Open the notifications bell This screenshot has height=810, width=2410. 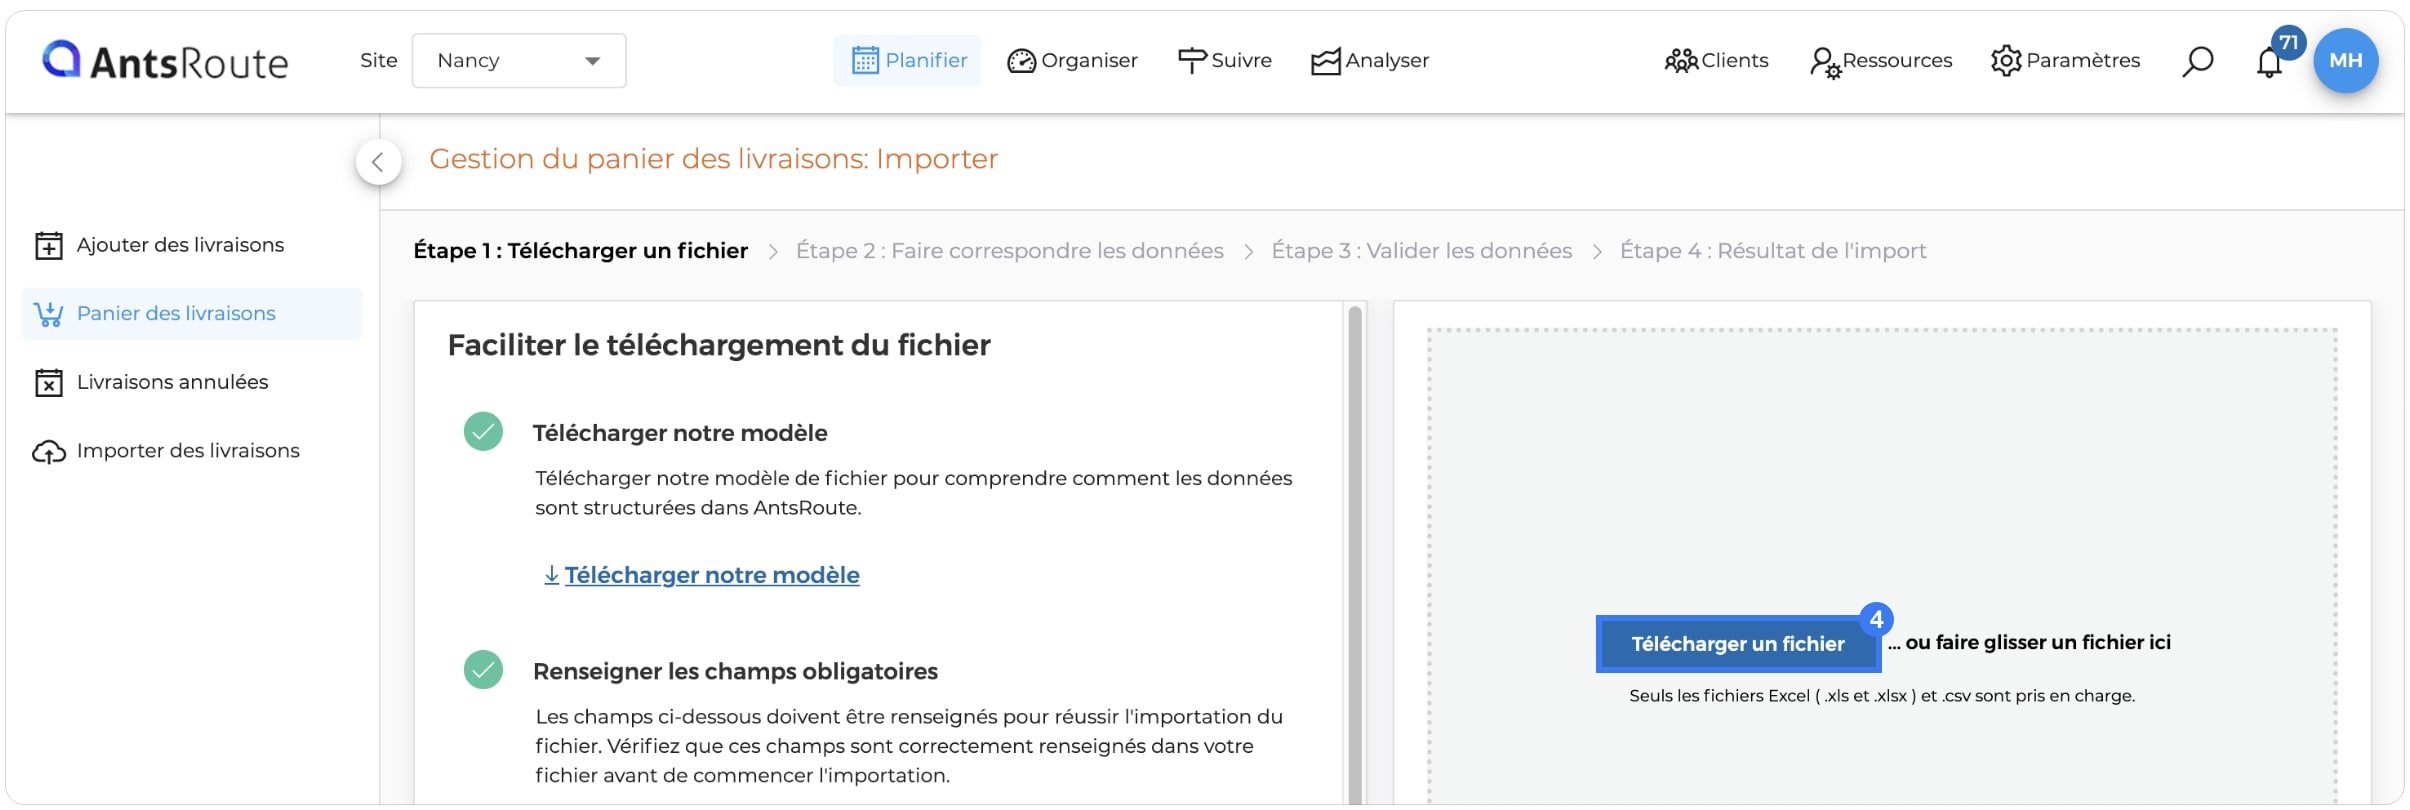[x=2269, y=62]
